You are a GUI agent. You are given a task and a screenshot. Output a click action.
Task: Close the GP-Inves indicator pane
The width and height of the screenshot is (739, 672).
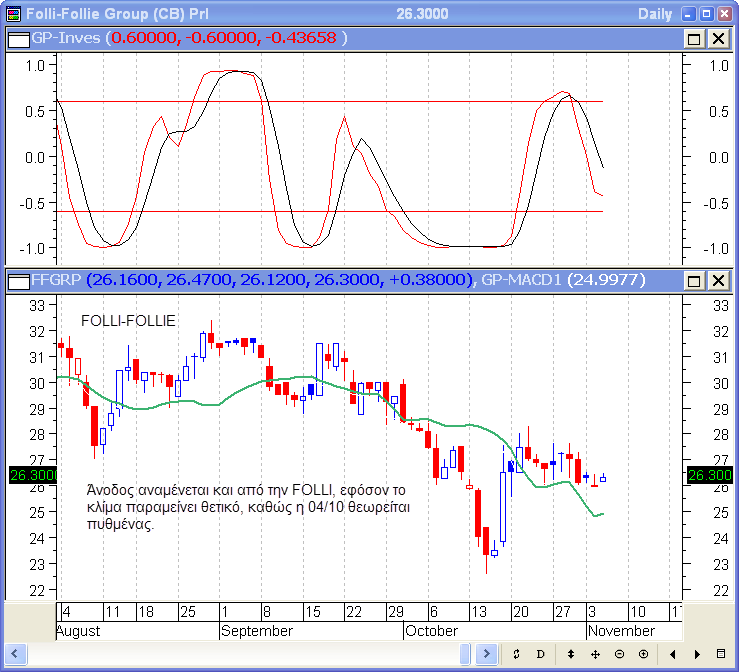718,38
